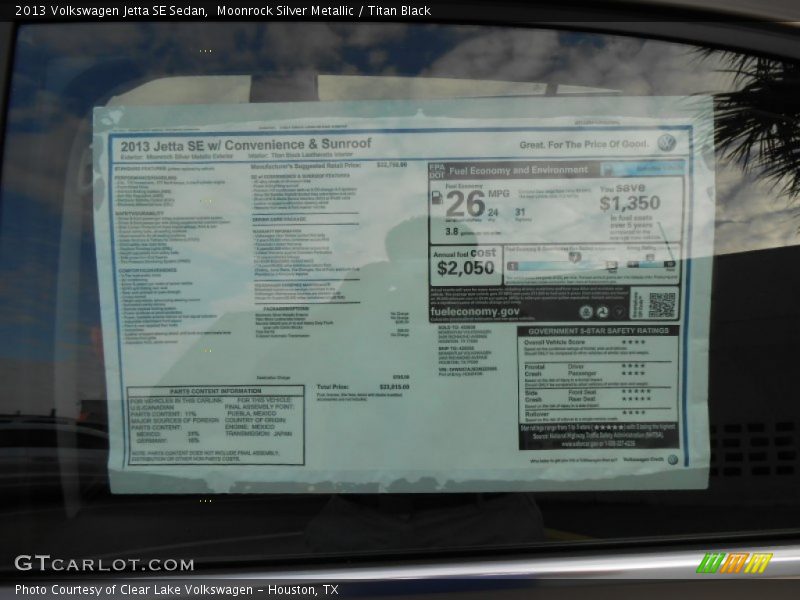Click the Volkswagen Credit logo at sticker bottom
800x600 pixels.
[x=673, y=459]
